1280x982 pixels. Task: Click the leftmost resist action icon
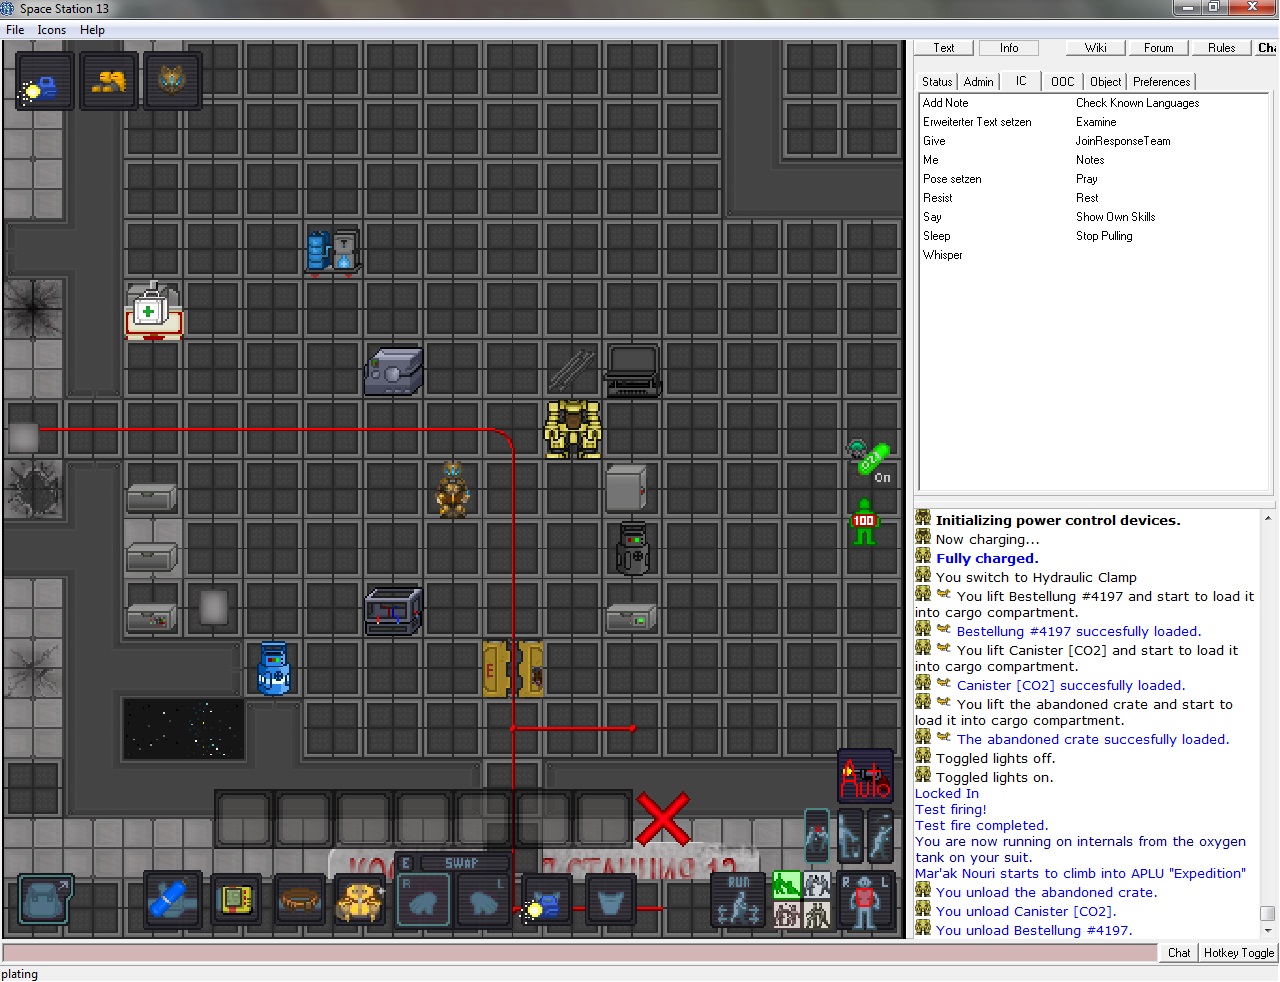[x=817, y=836]
